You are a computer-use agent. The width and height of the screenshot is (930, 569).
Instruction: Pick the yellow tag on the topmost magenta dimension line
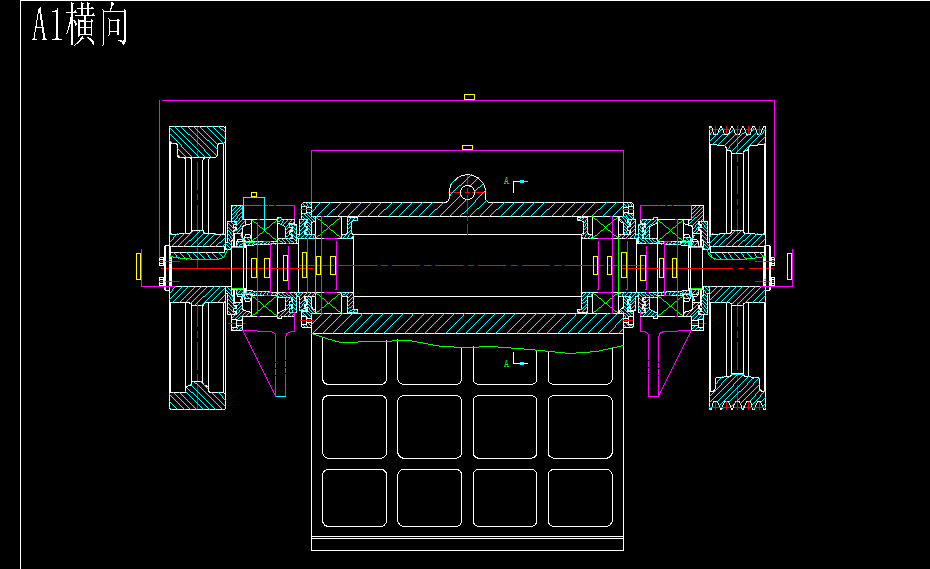tap(469, 97)
